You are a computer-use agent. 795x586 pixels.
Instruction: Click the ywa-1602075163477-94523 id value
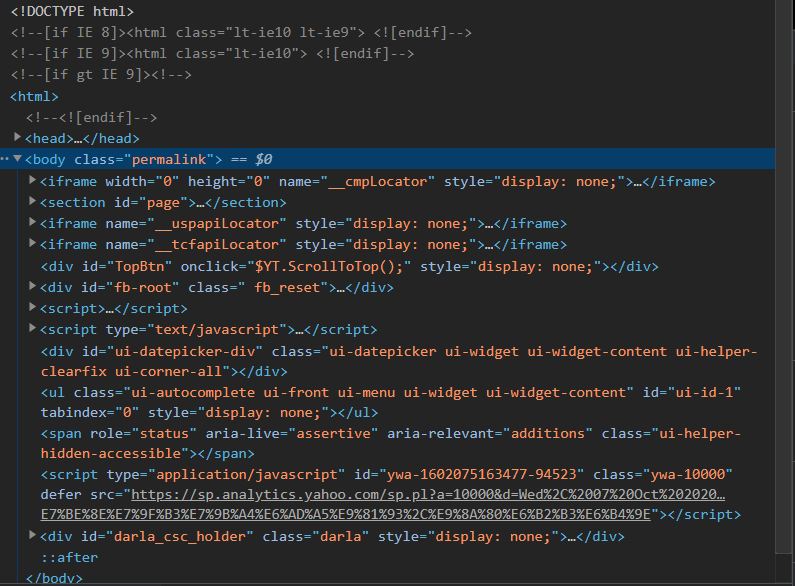[x=482, y=474]
